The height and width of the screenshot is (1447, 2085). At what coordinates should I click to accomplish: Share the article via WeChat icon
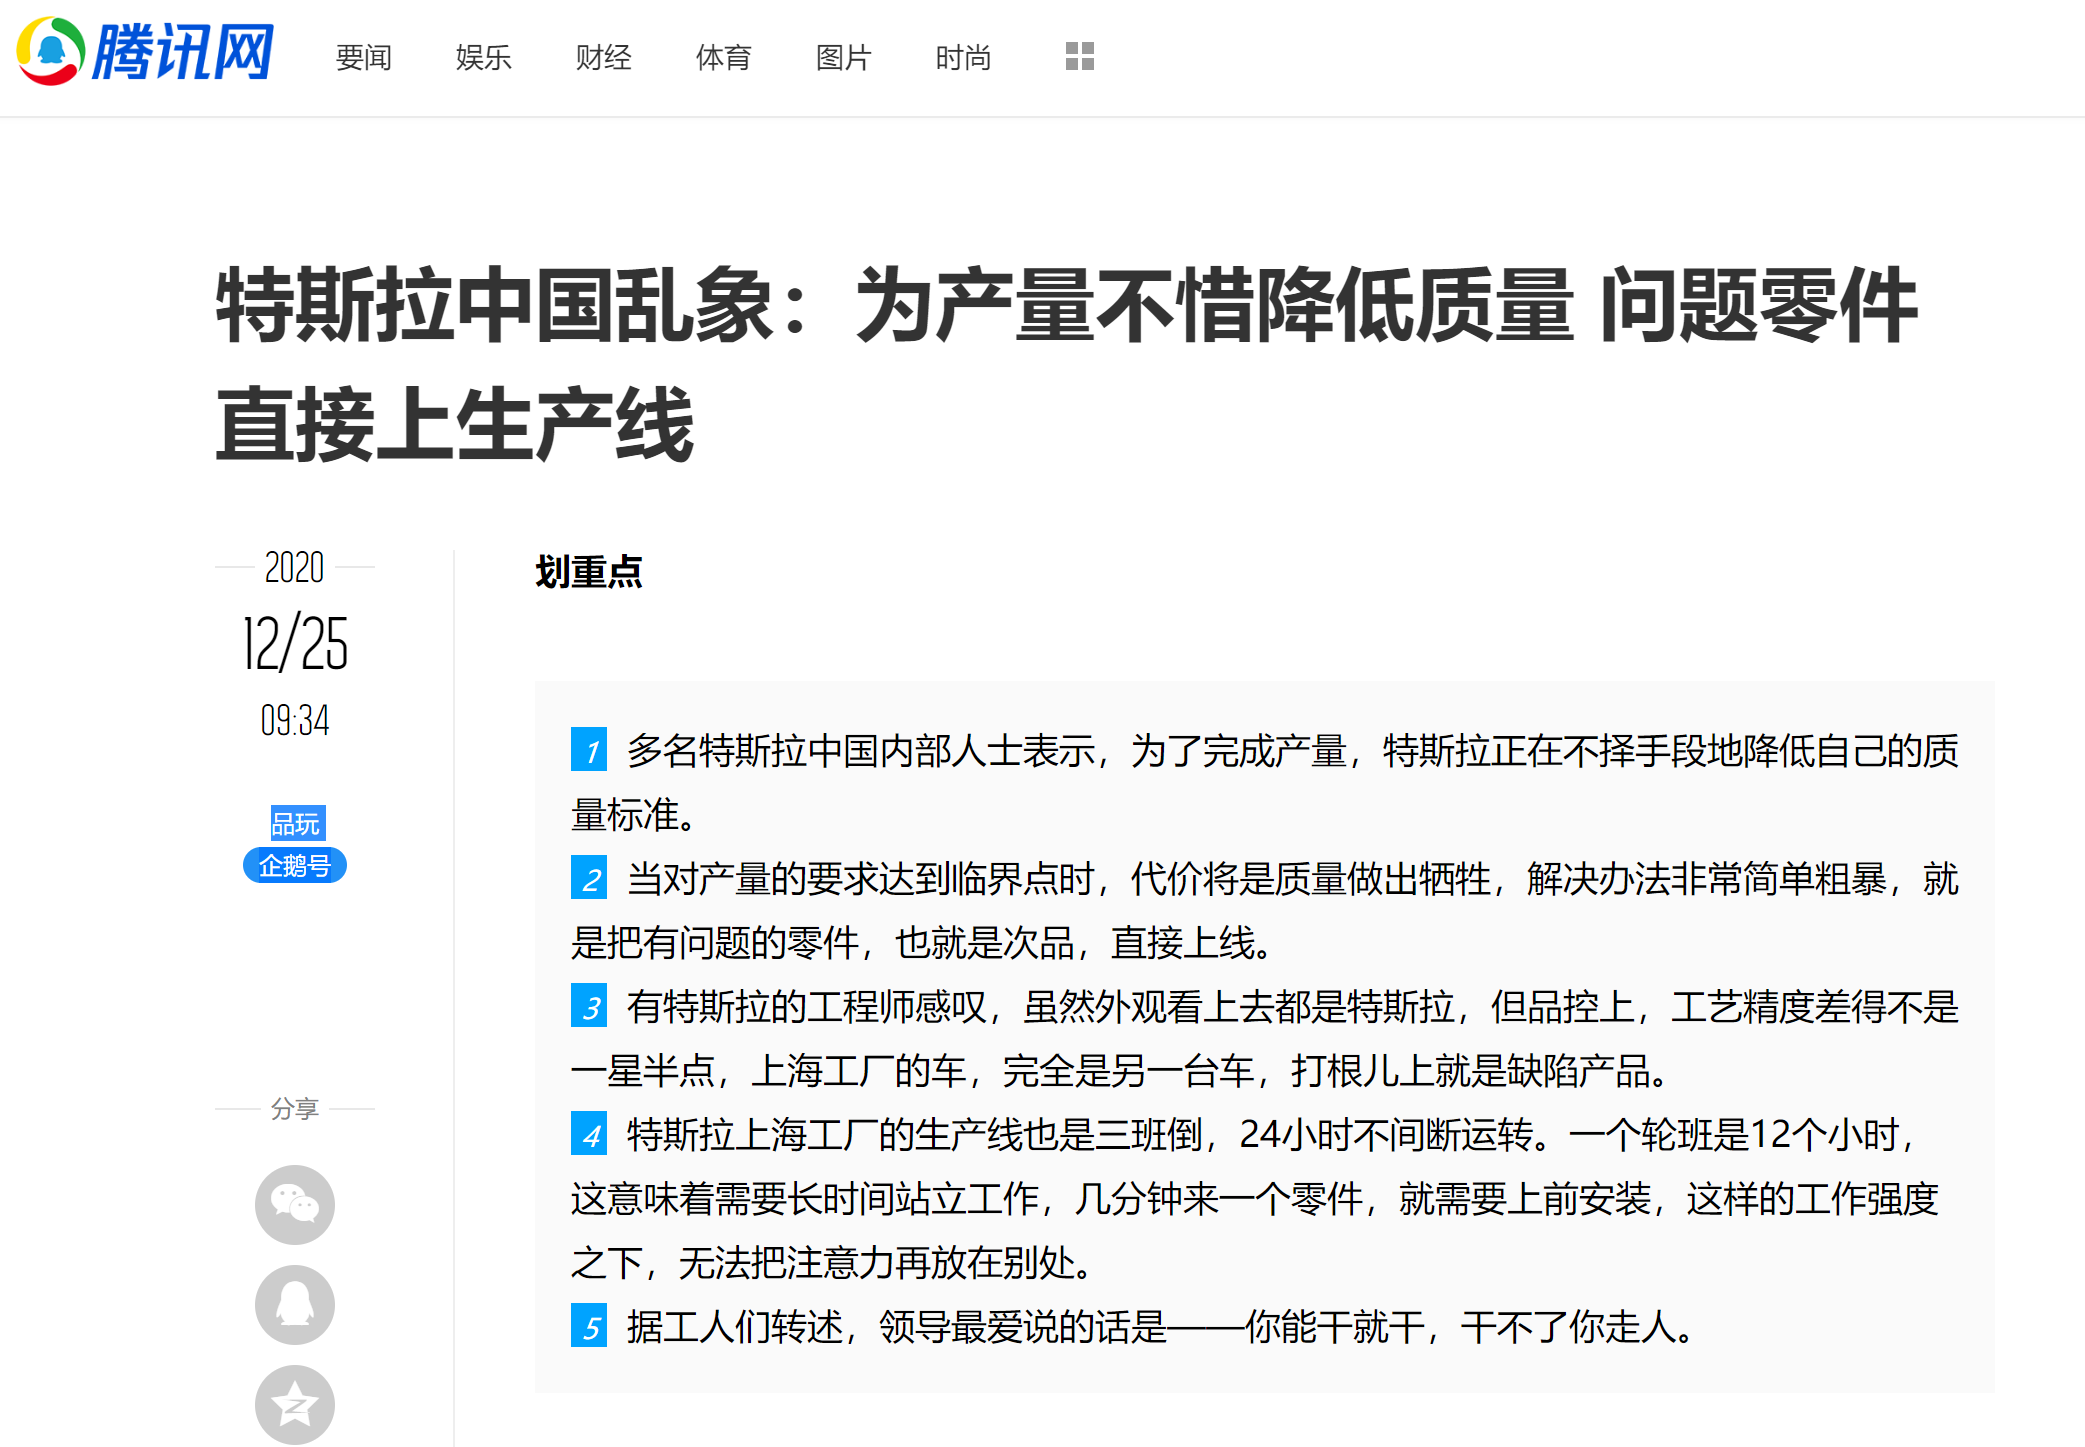(295, 1204)
